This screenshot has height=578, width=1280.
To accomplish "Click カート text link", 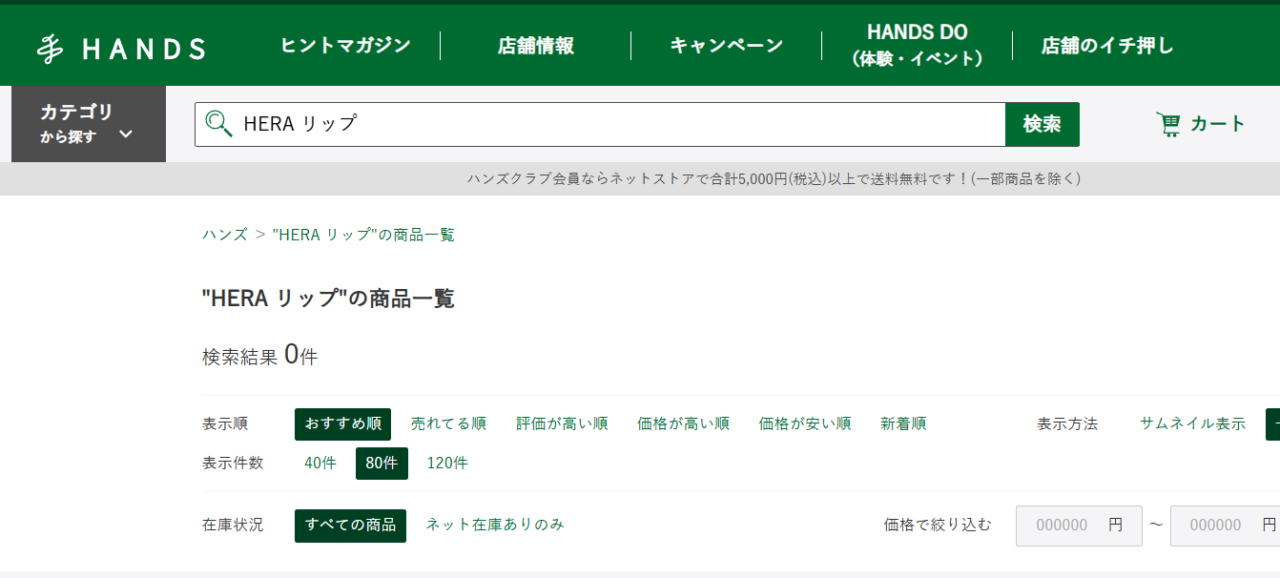I will [x=1217, y=124].
